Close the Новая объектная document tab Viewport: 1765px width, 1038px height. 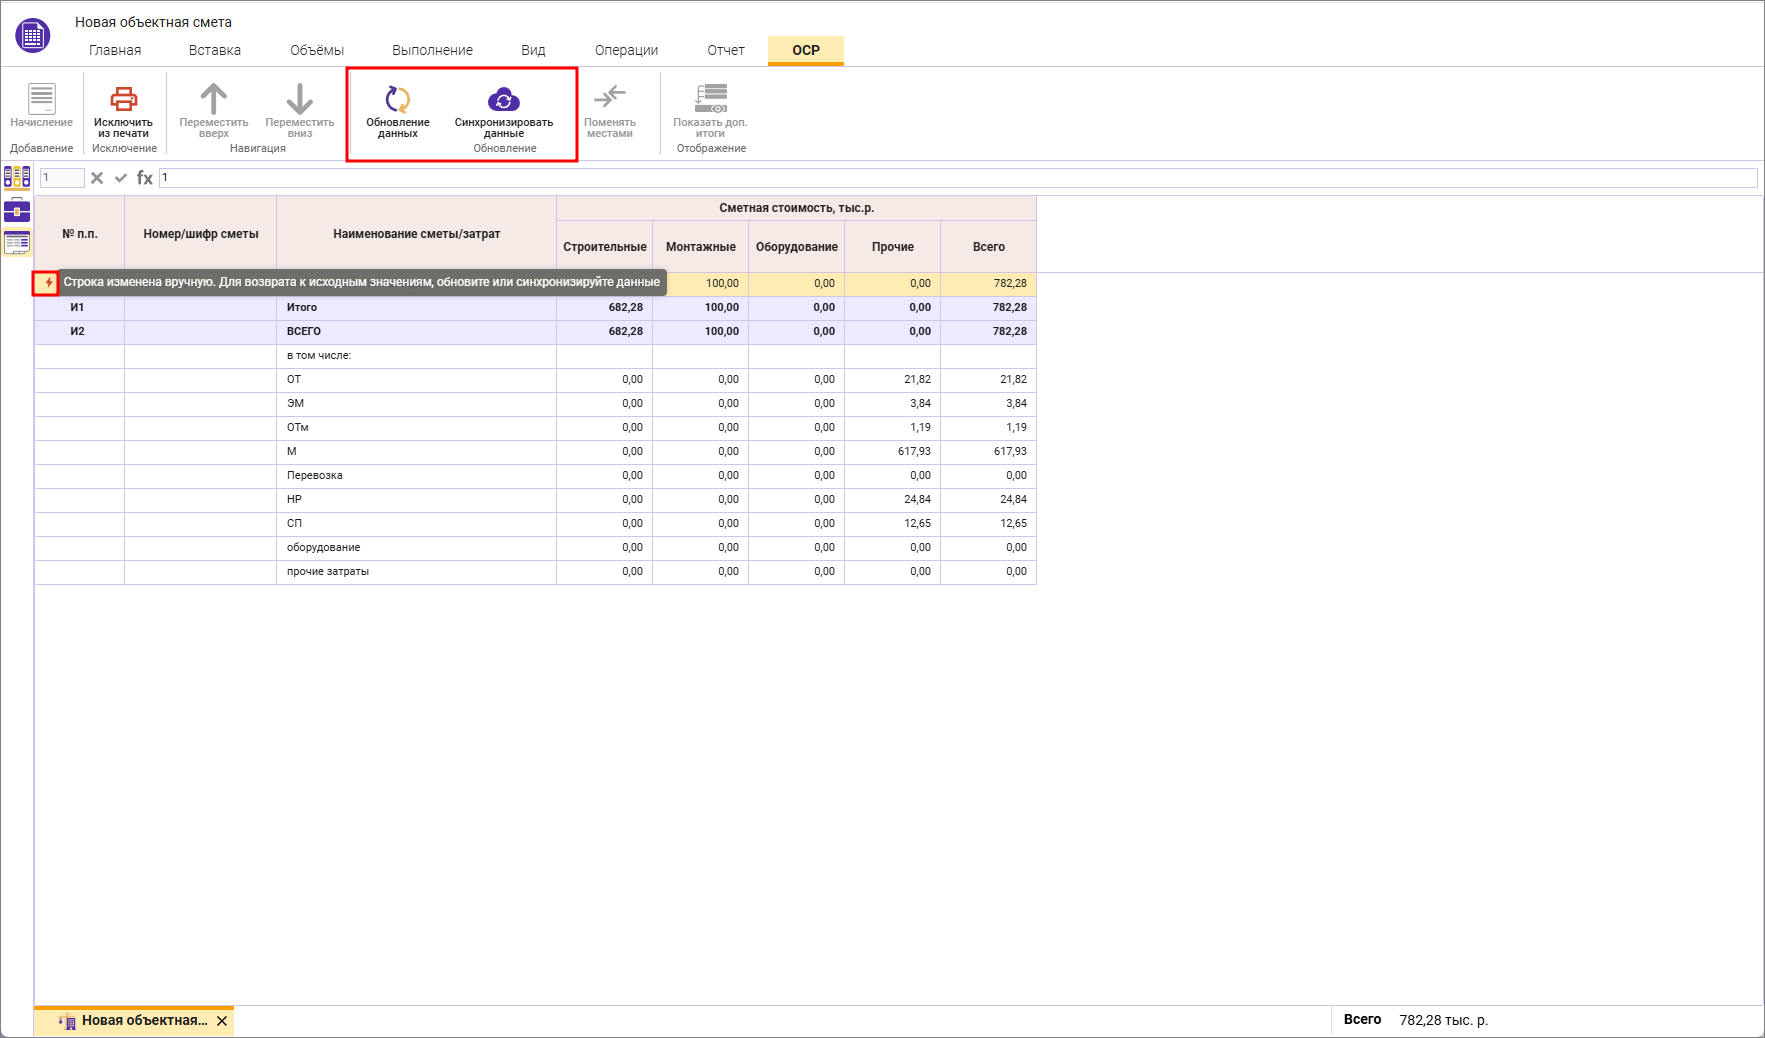(x=222, y=1021)
